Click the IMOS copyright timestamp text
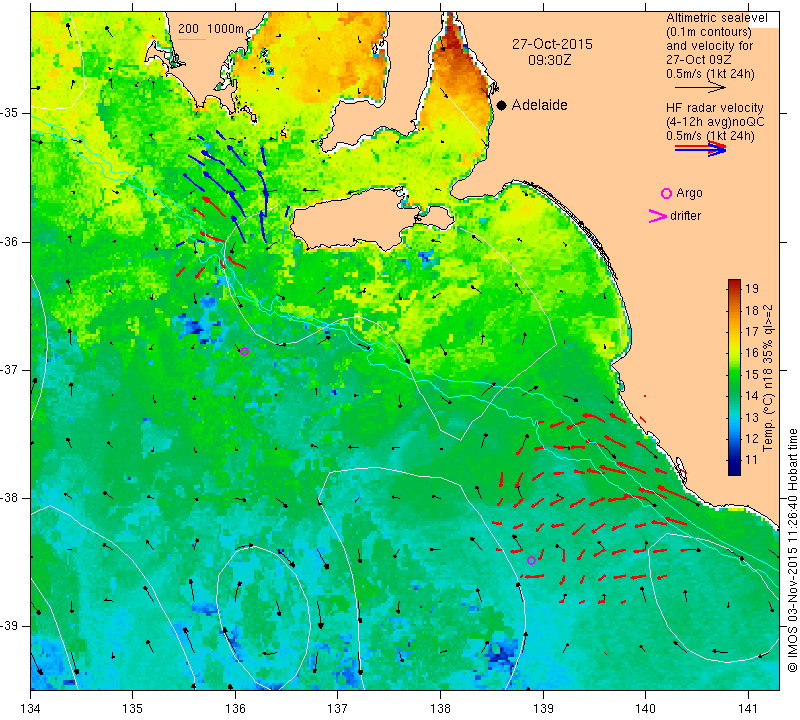800x720 pixels. tap(792, 550)
